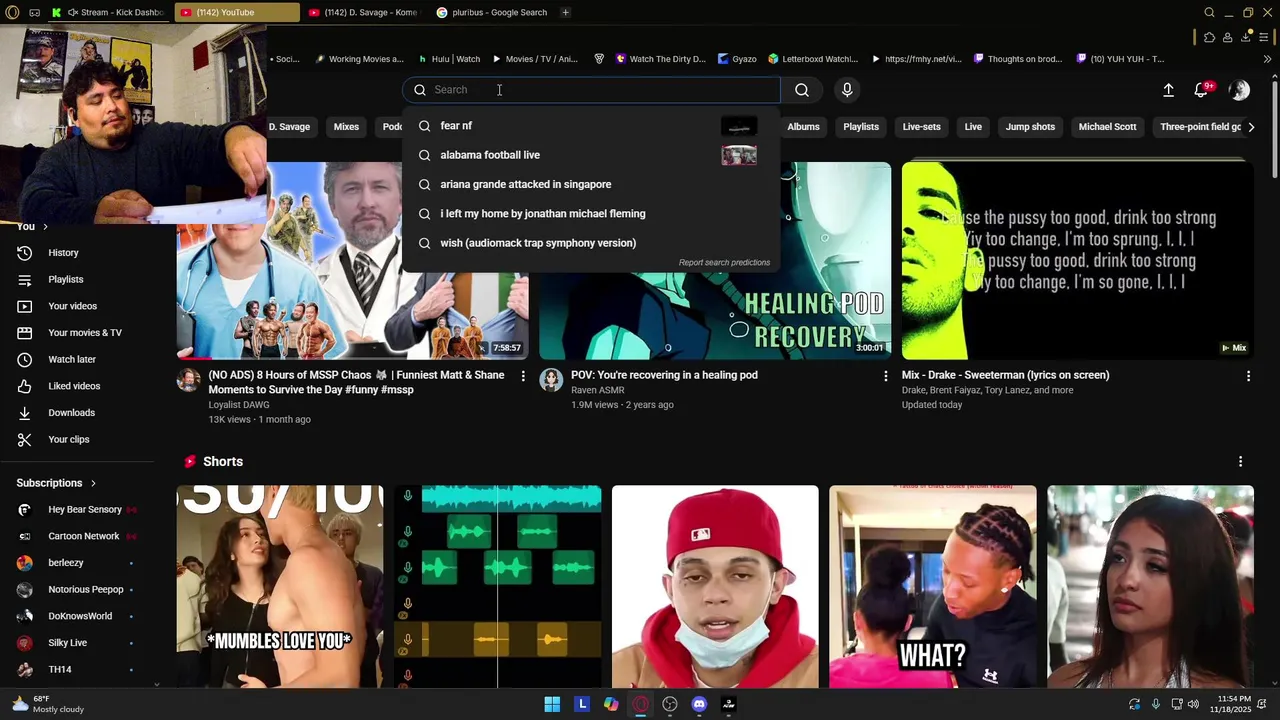Screen dimensions: 1280x720
Task: Open Discord from the taskbar
Action: click(699, 704)
